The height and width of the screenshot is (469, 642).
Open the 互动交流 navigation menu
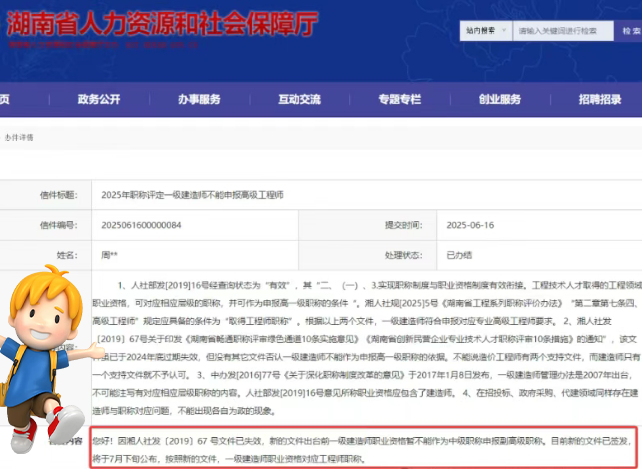coord(299,99)
